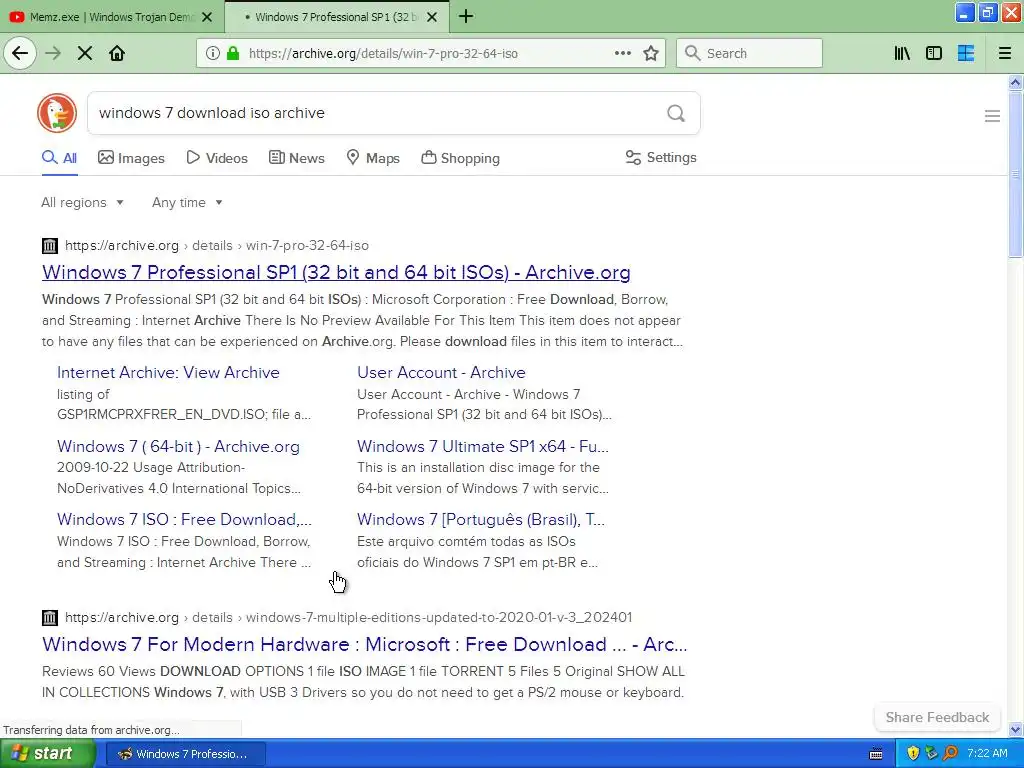1024x768 pixels.
Task: Click the Share Feedback button
Action: (937, 717)
